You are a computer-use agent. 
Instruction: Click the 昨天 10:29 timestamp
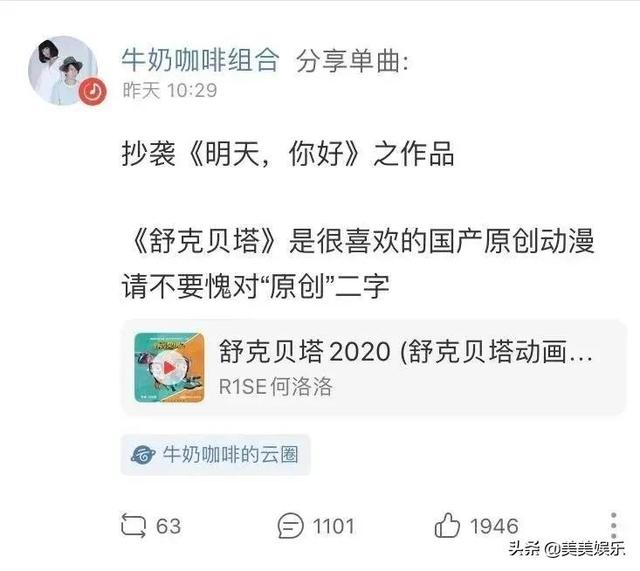[x=170, y=90]
